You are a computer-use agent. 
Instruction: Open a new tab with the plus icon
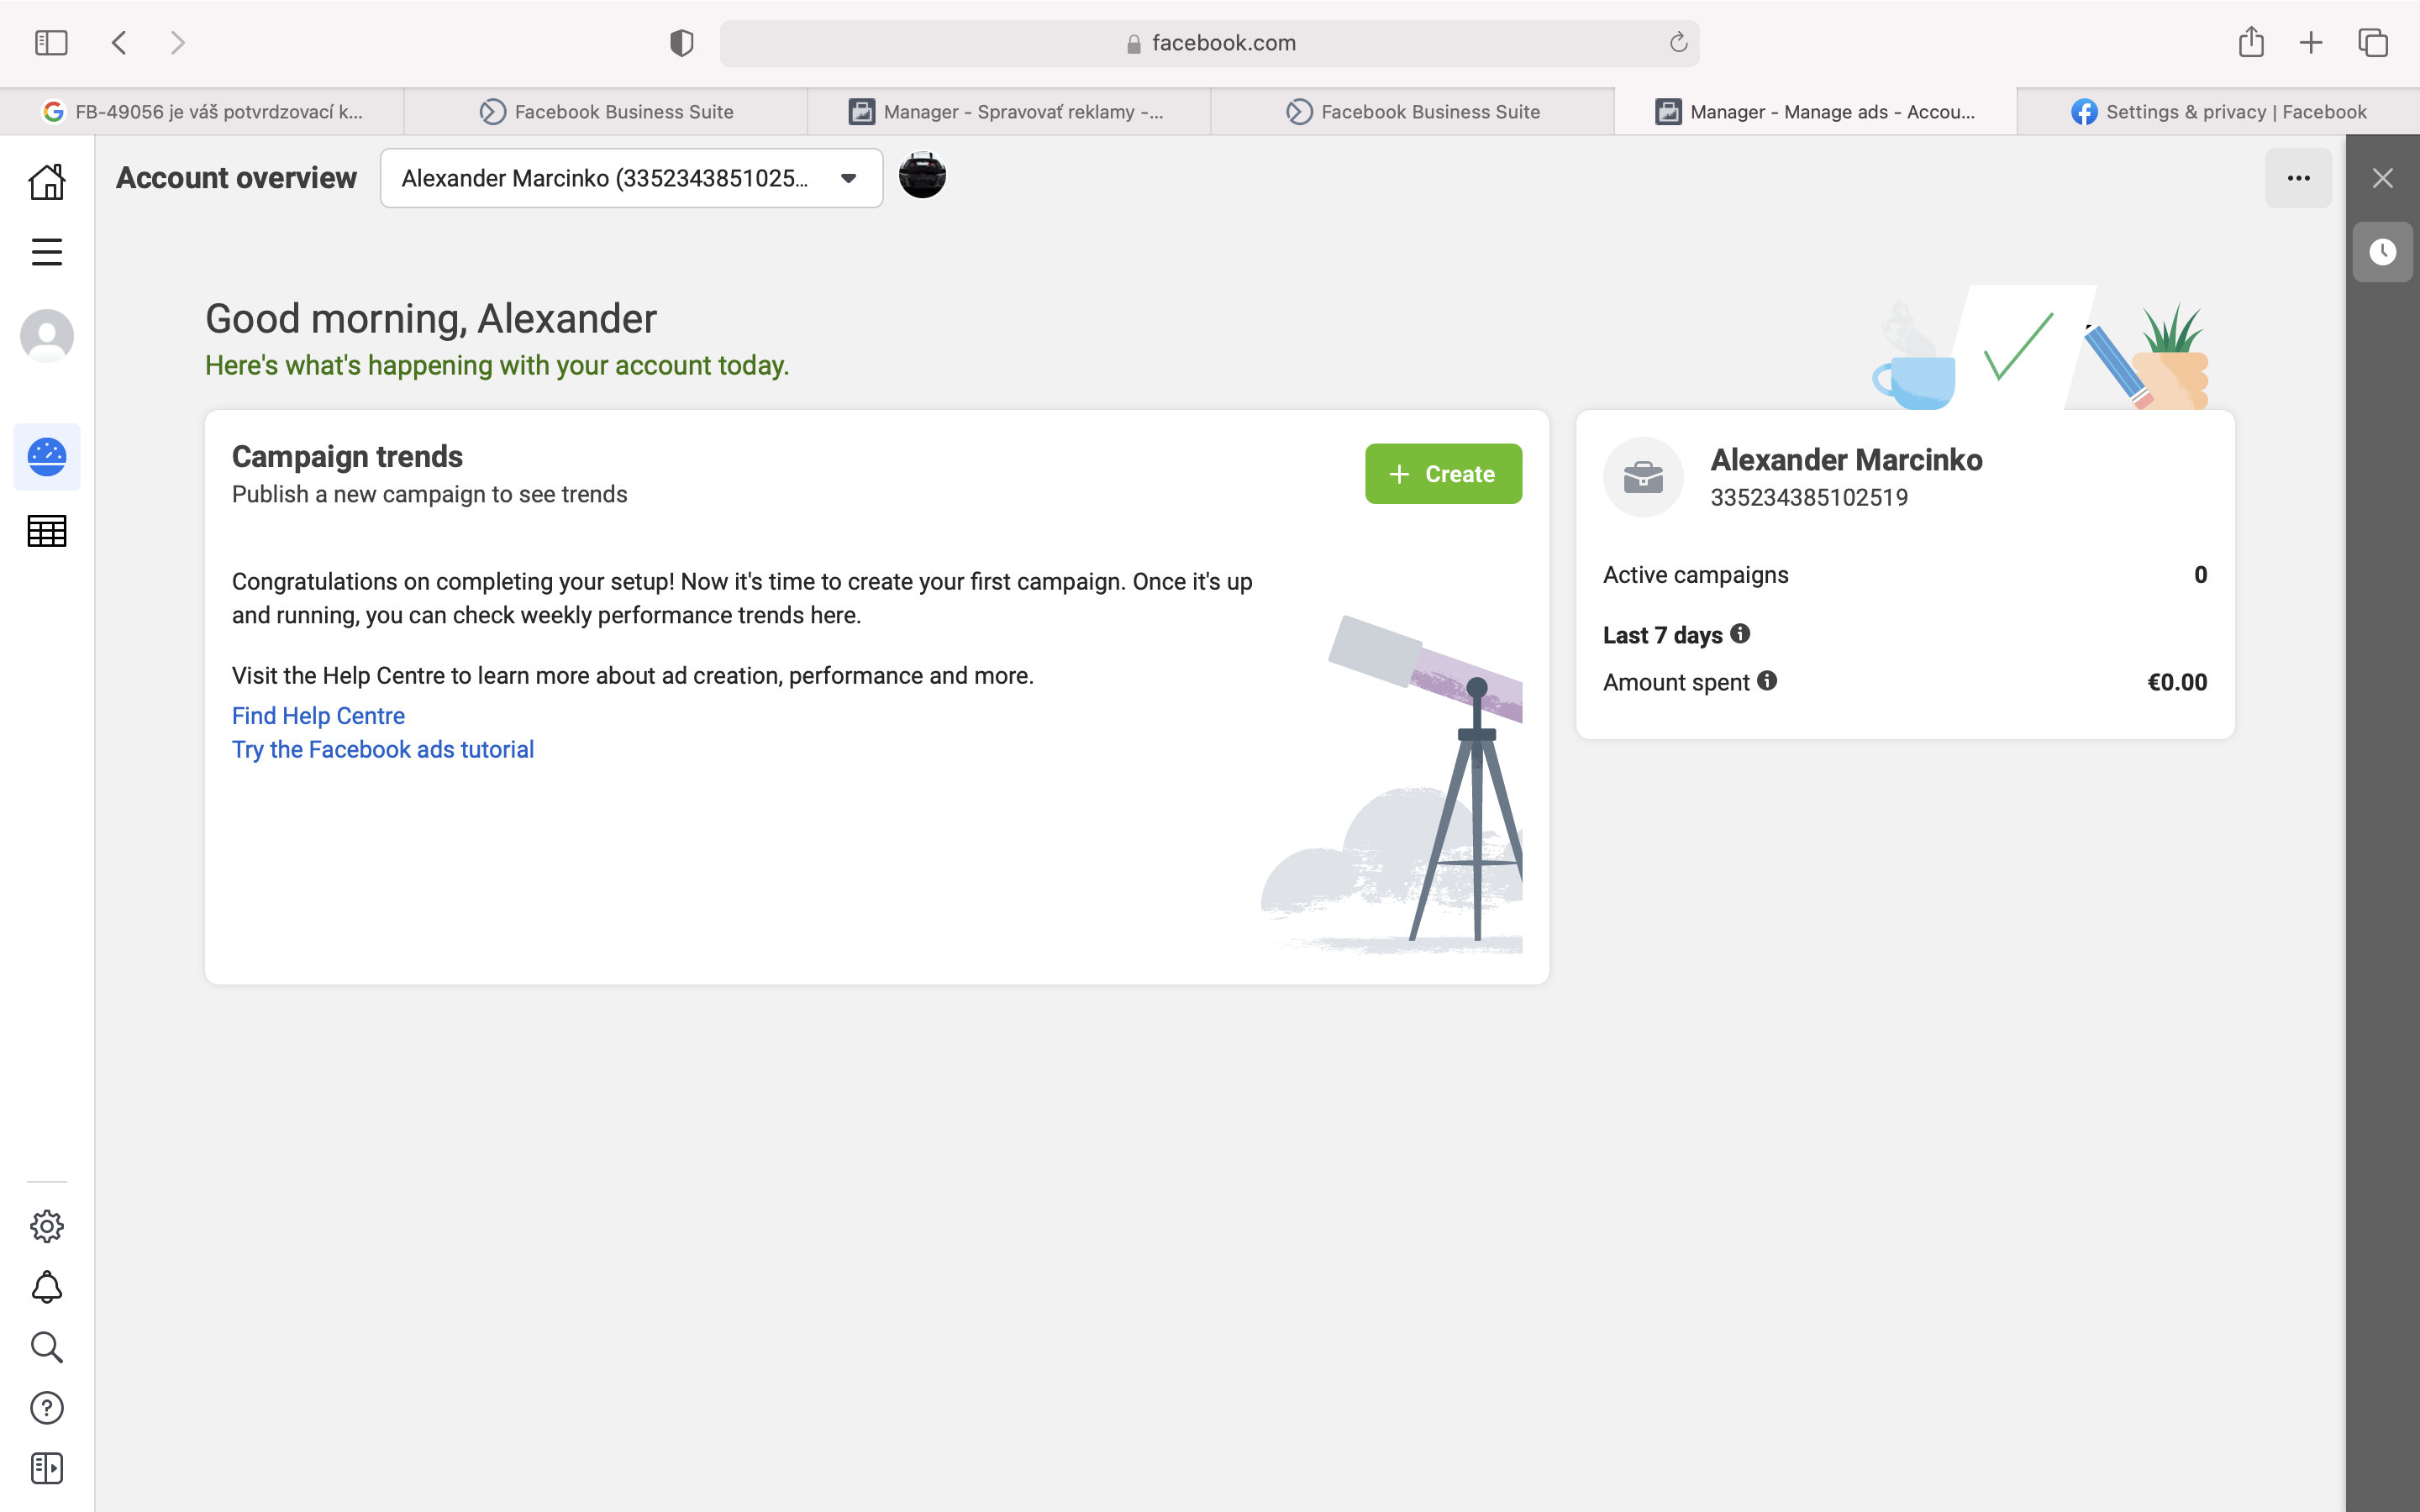tap(2311, 43)
